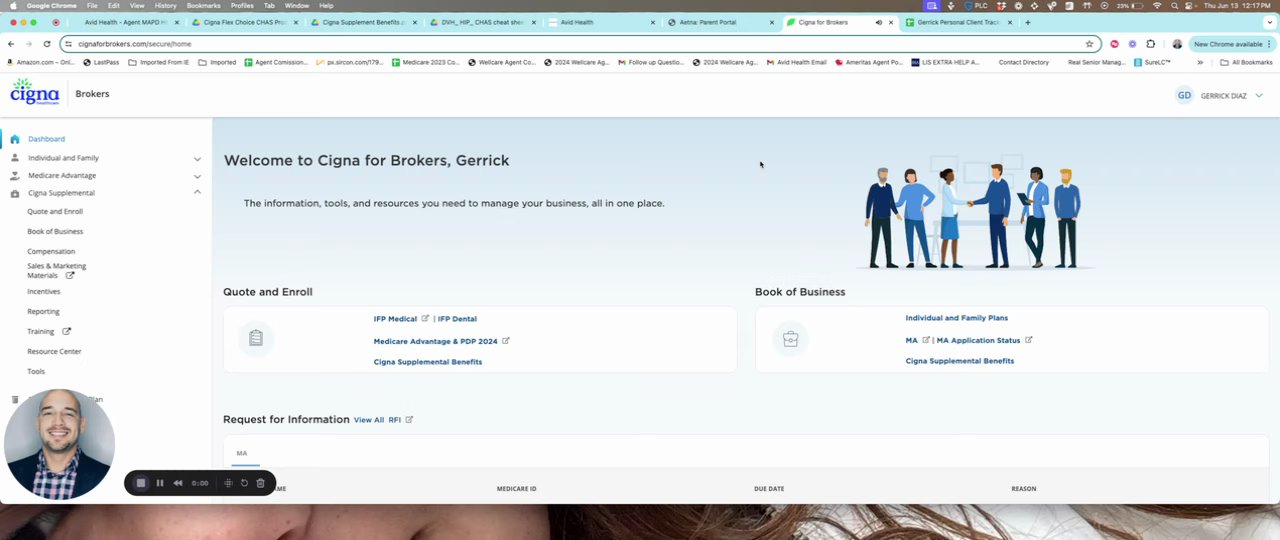
Task: Open the Dashboard home icon
Action: point(14,139)
